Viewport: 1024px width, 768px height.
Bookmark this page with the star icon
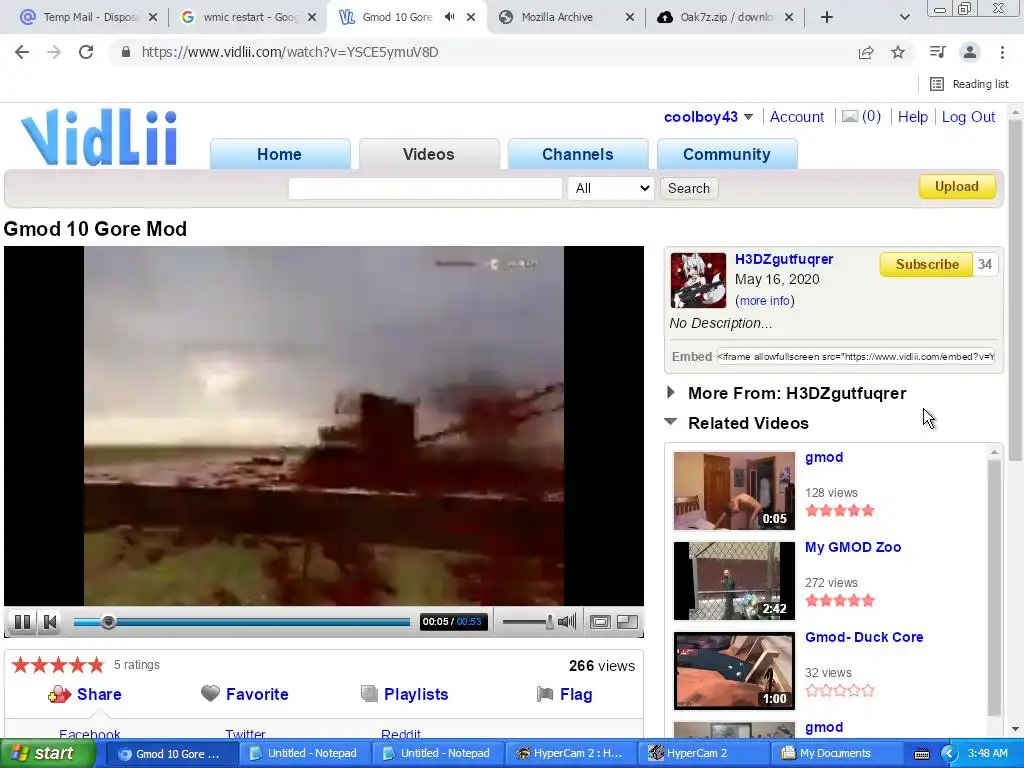(898, 52)
